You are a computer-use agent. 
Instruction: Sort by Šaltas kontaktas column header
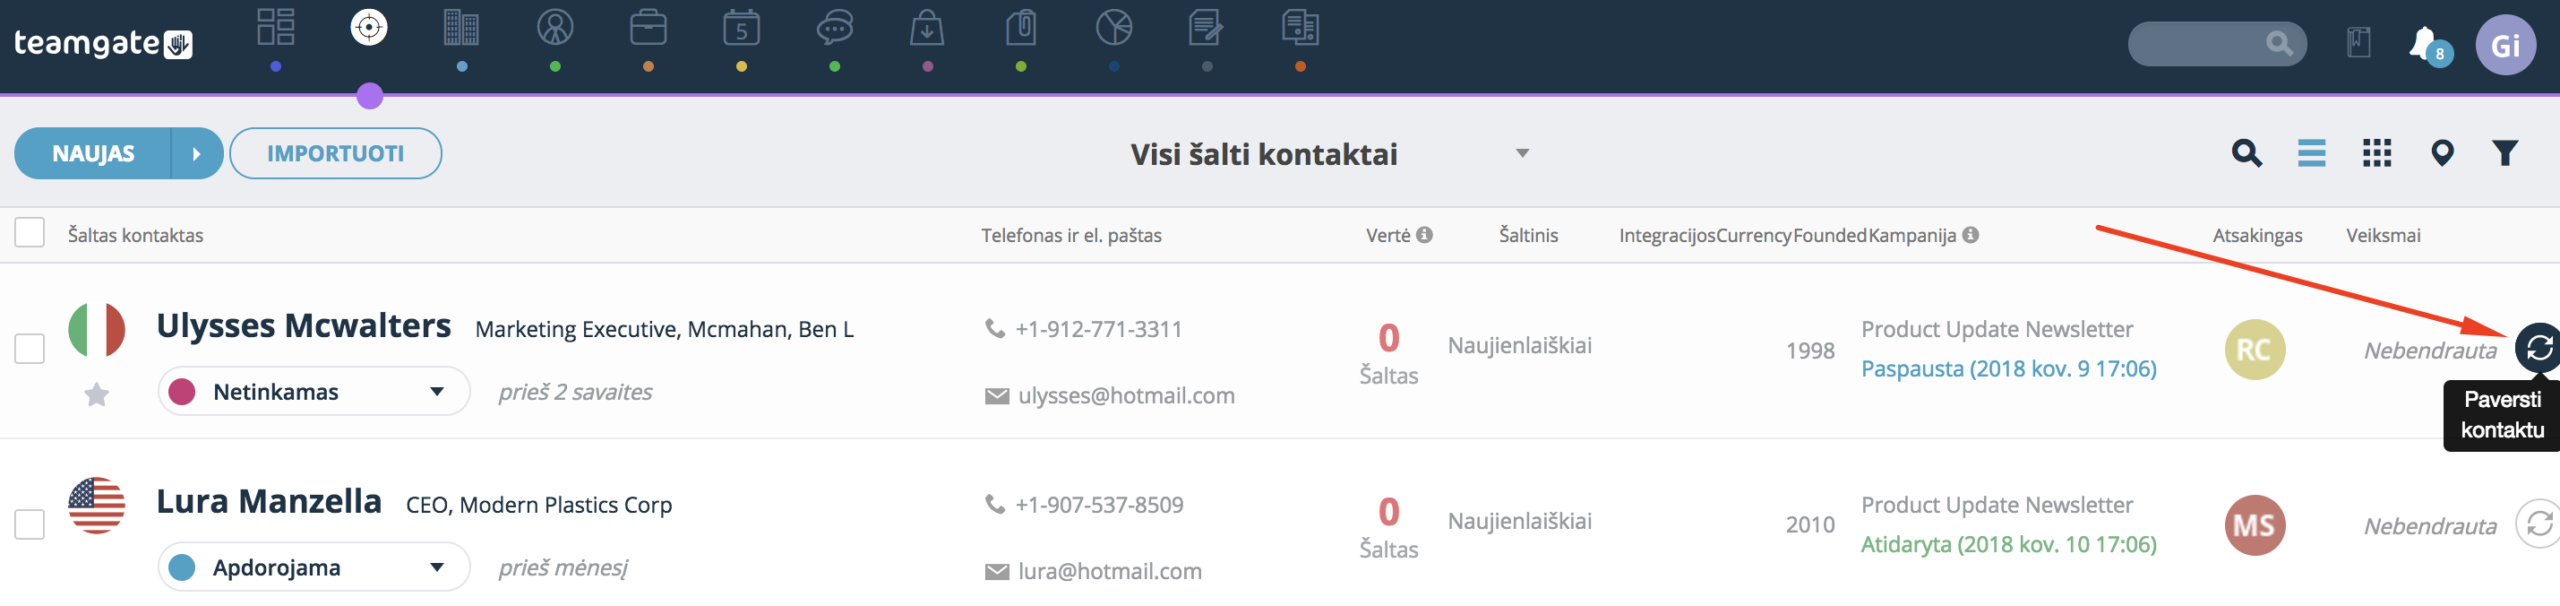click(x=136, y=235)
